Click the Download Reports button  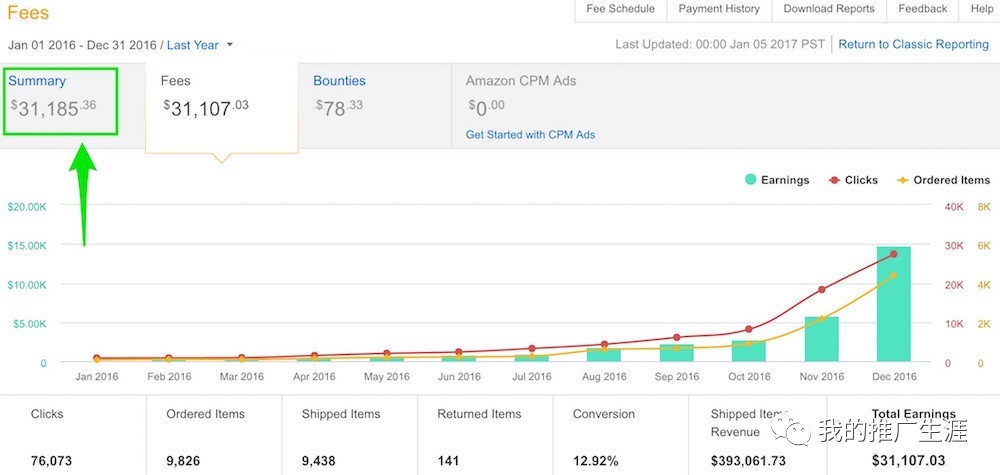[x=828, y=9]
